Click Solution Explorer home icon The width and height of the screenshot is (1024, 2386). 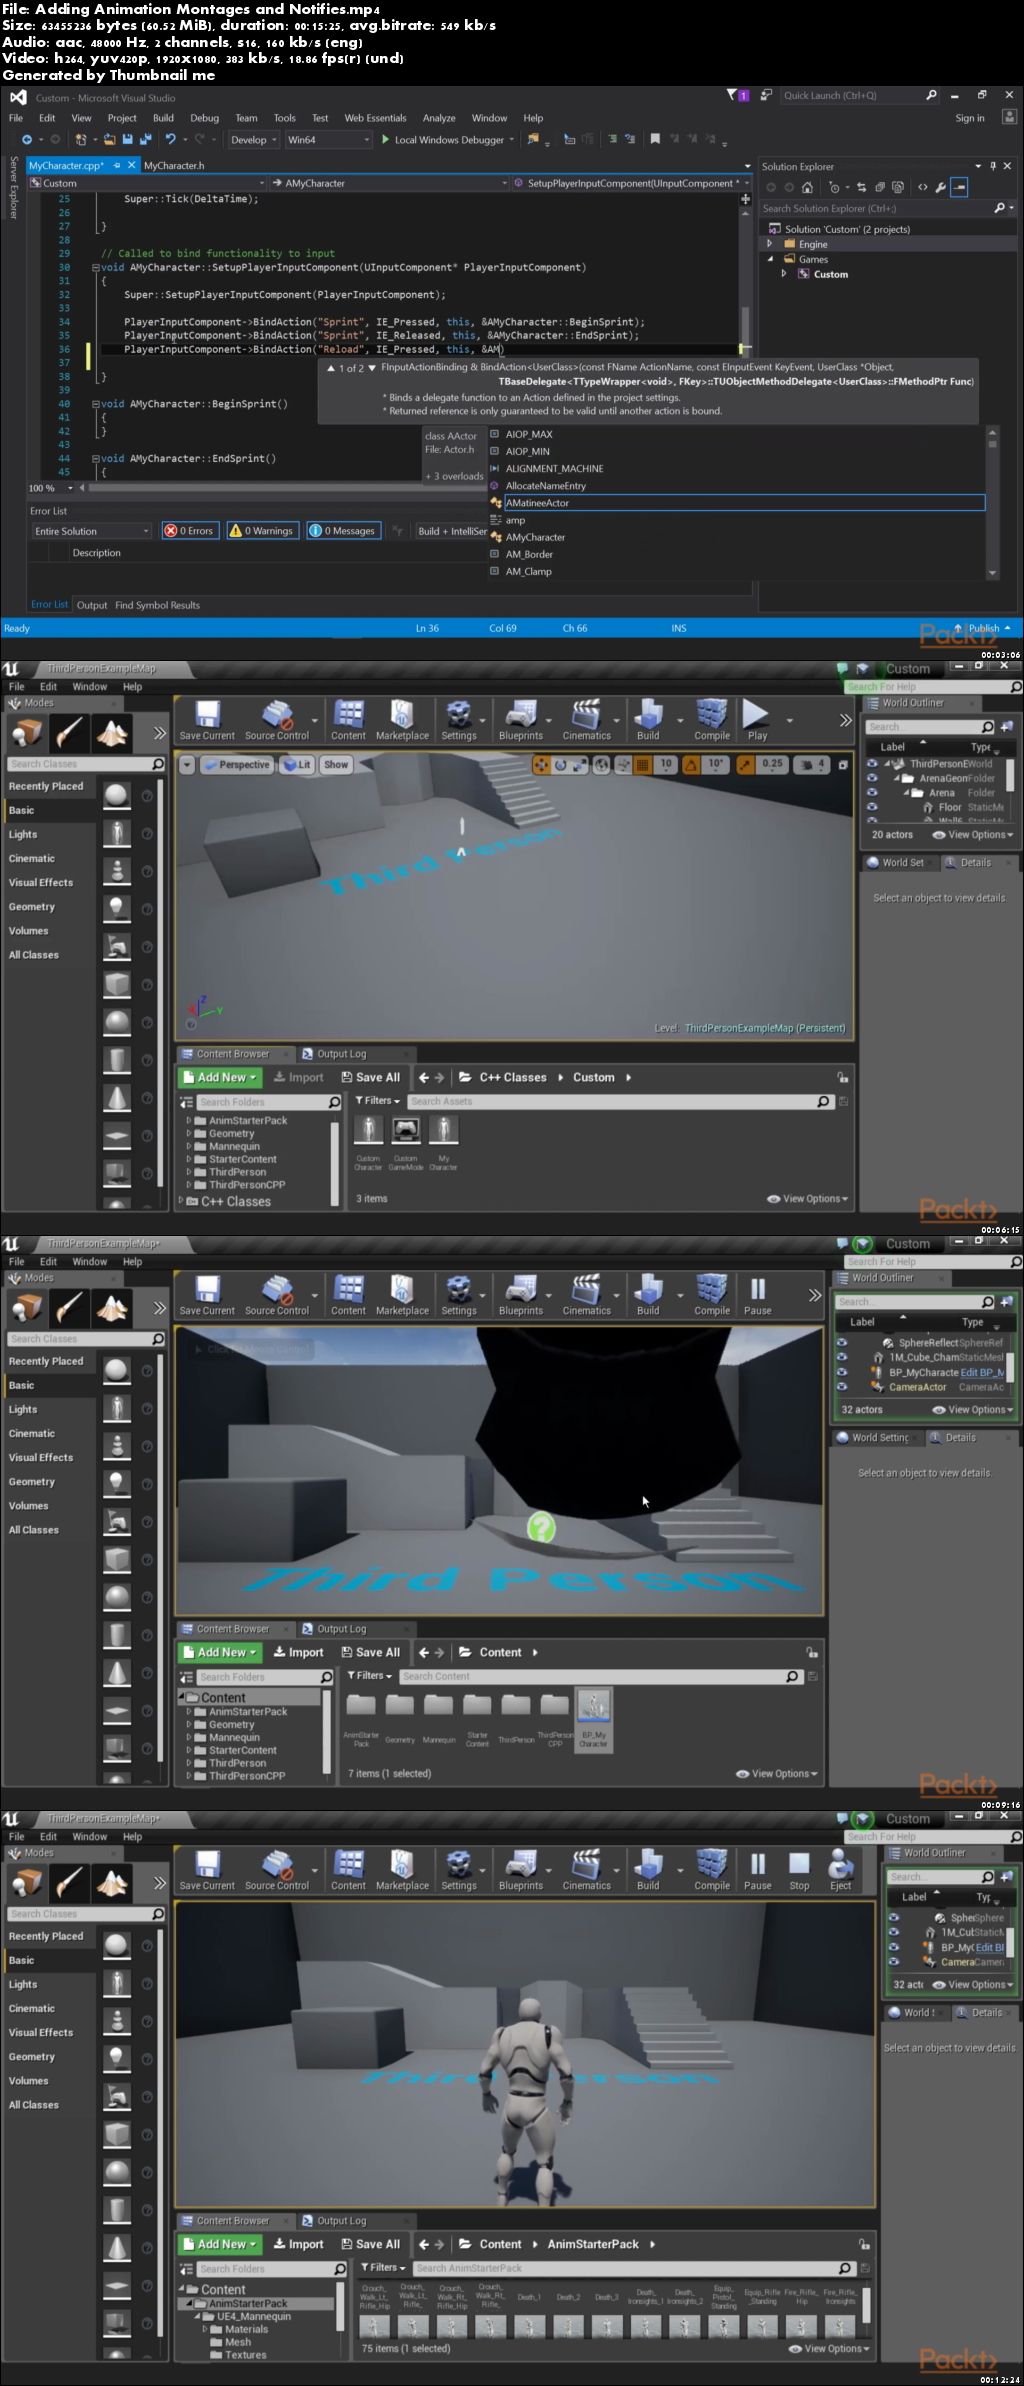(807, 187)
